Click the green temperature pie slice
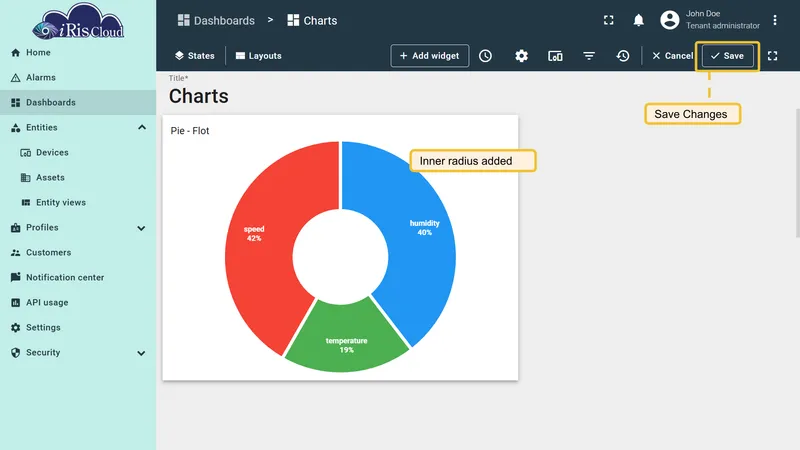Screen dimensions: 800x450 point(346,337)
